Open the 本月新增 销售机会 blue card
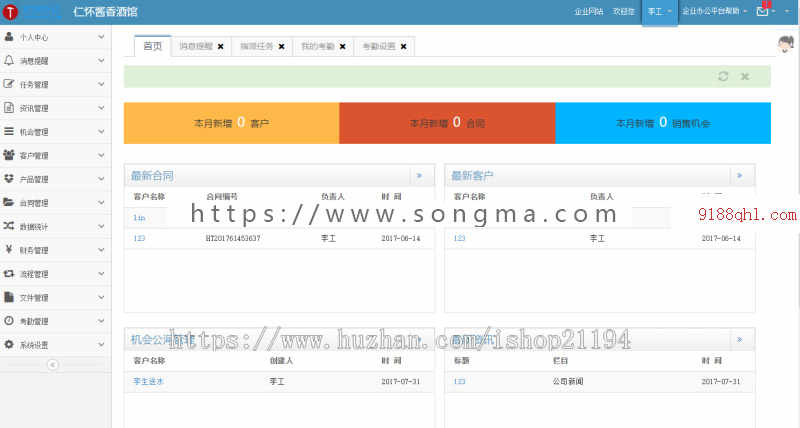The width and height of the screenshot is (800, 428). tap(663, 123)
